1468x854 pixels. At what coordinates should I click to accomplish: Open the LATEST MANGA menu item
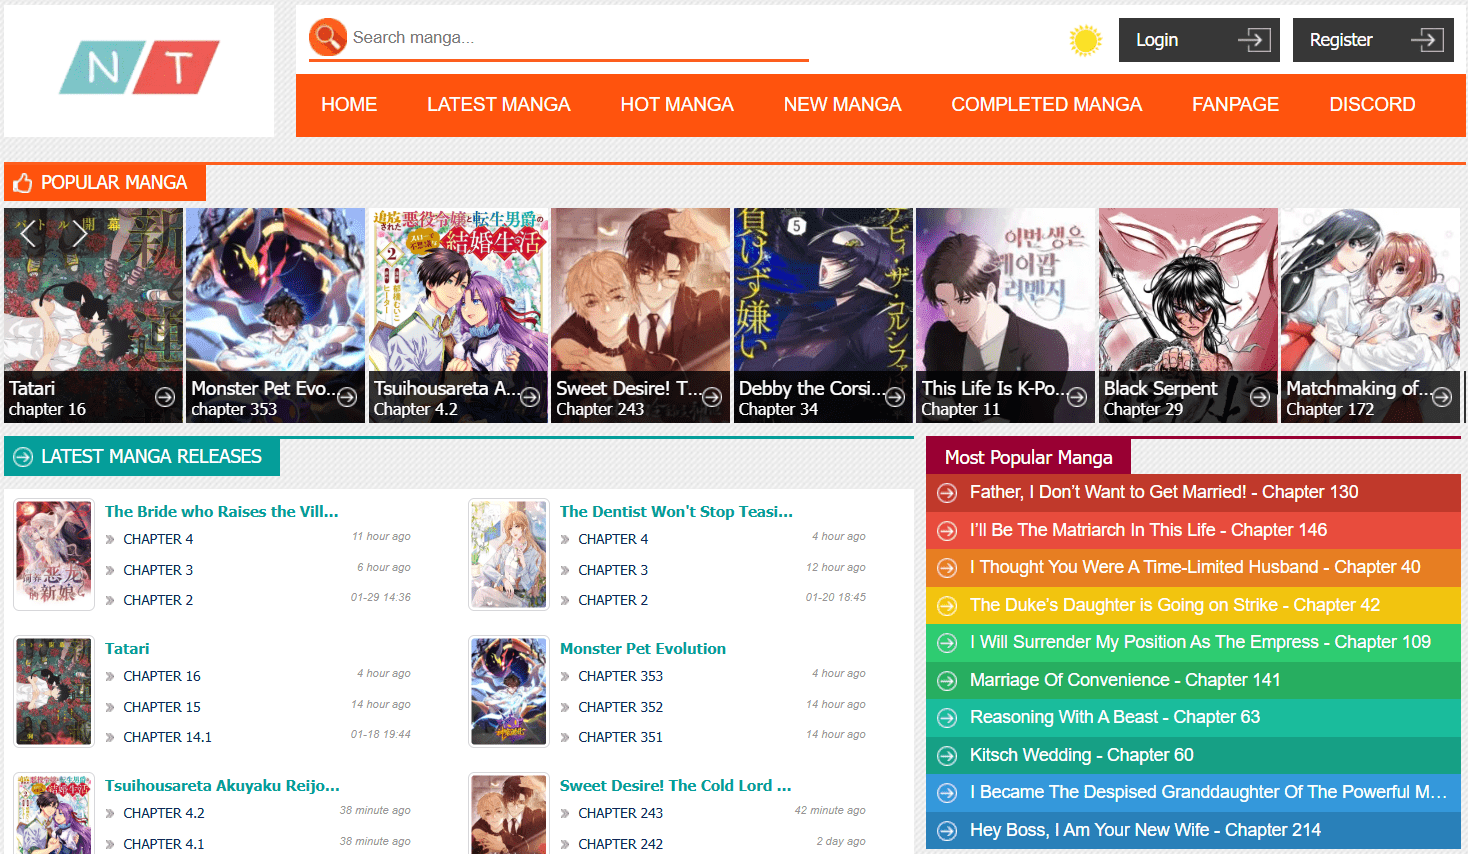tap(498, 105)
